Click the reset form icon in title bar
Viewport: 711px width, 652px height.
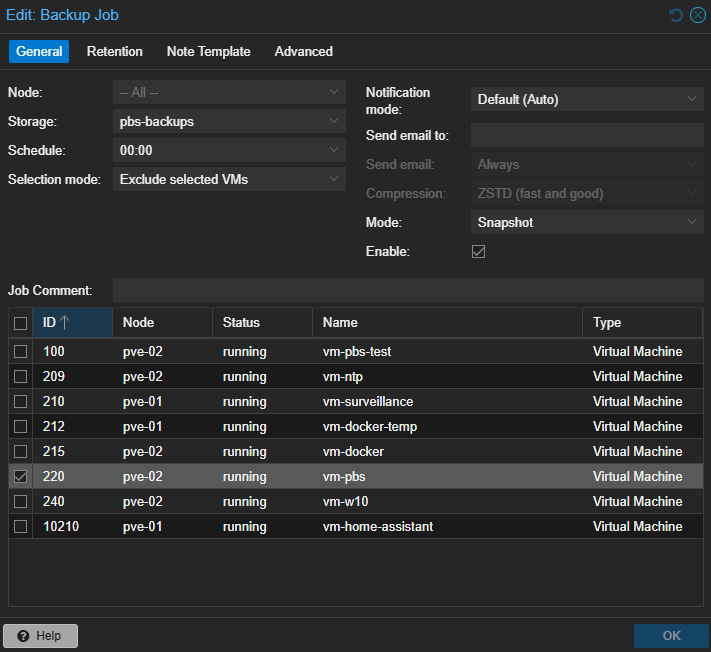676,15
